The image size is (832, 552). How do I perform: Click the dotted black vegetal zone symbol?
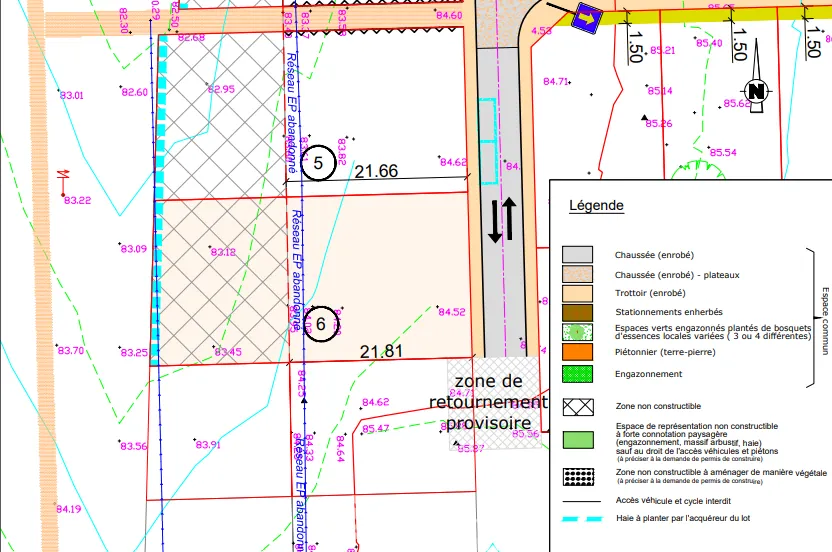click(x=578, y=476)
